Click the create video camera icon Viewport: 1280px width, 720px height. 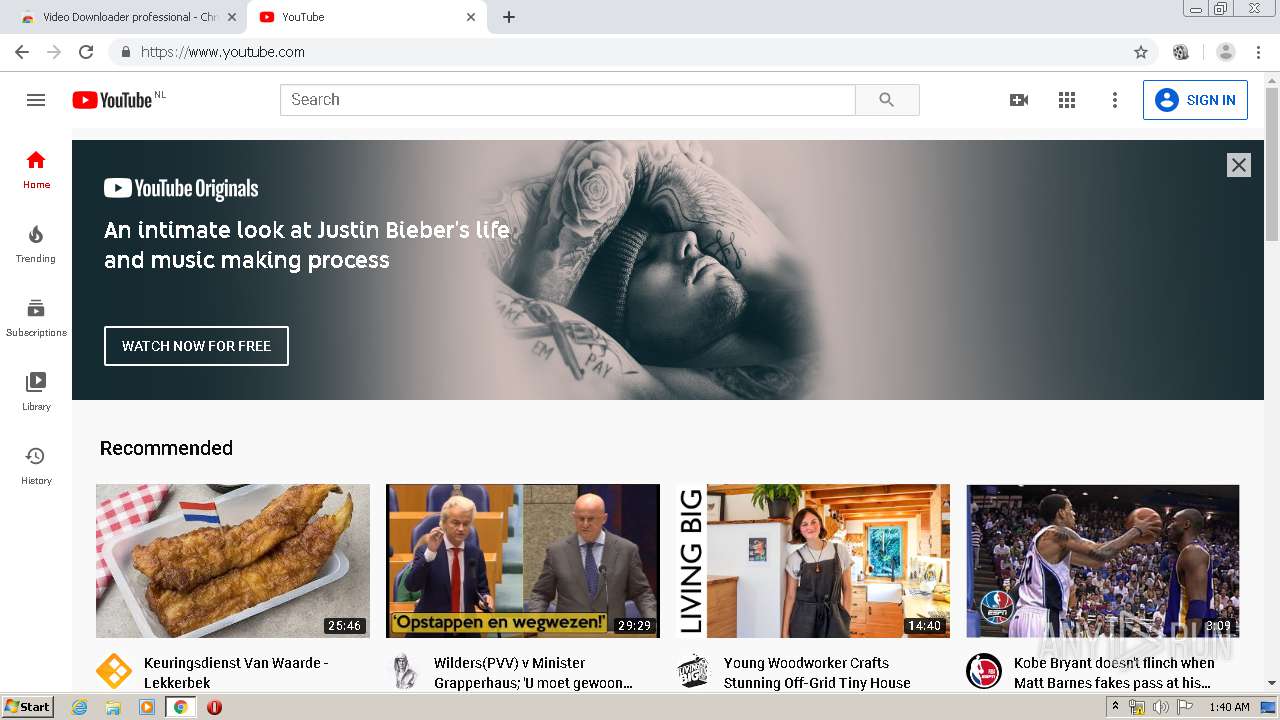(x=1019, y=100)
